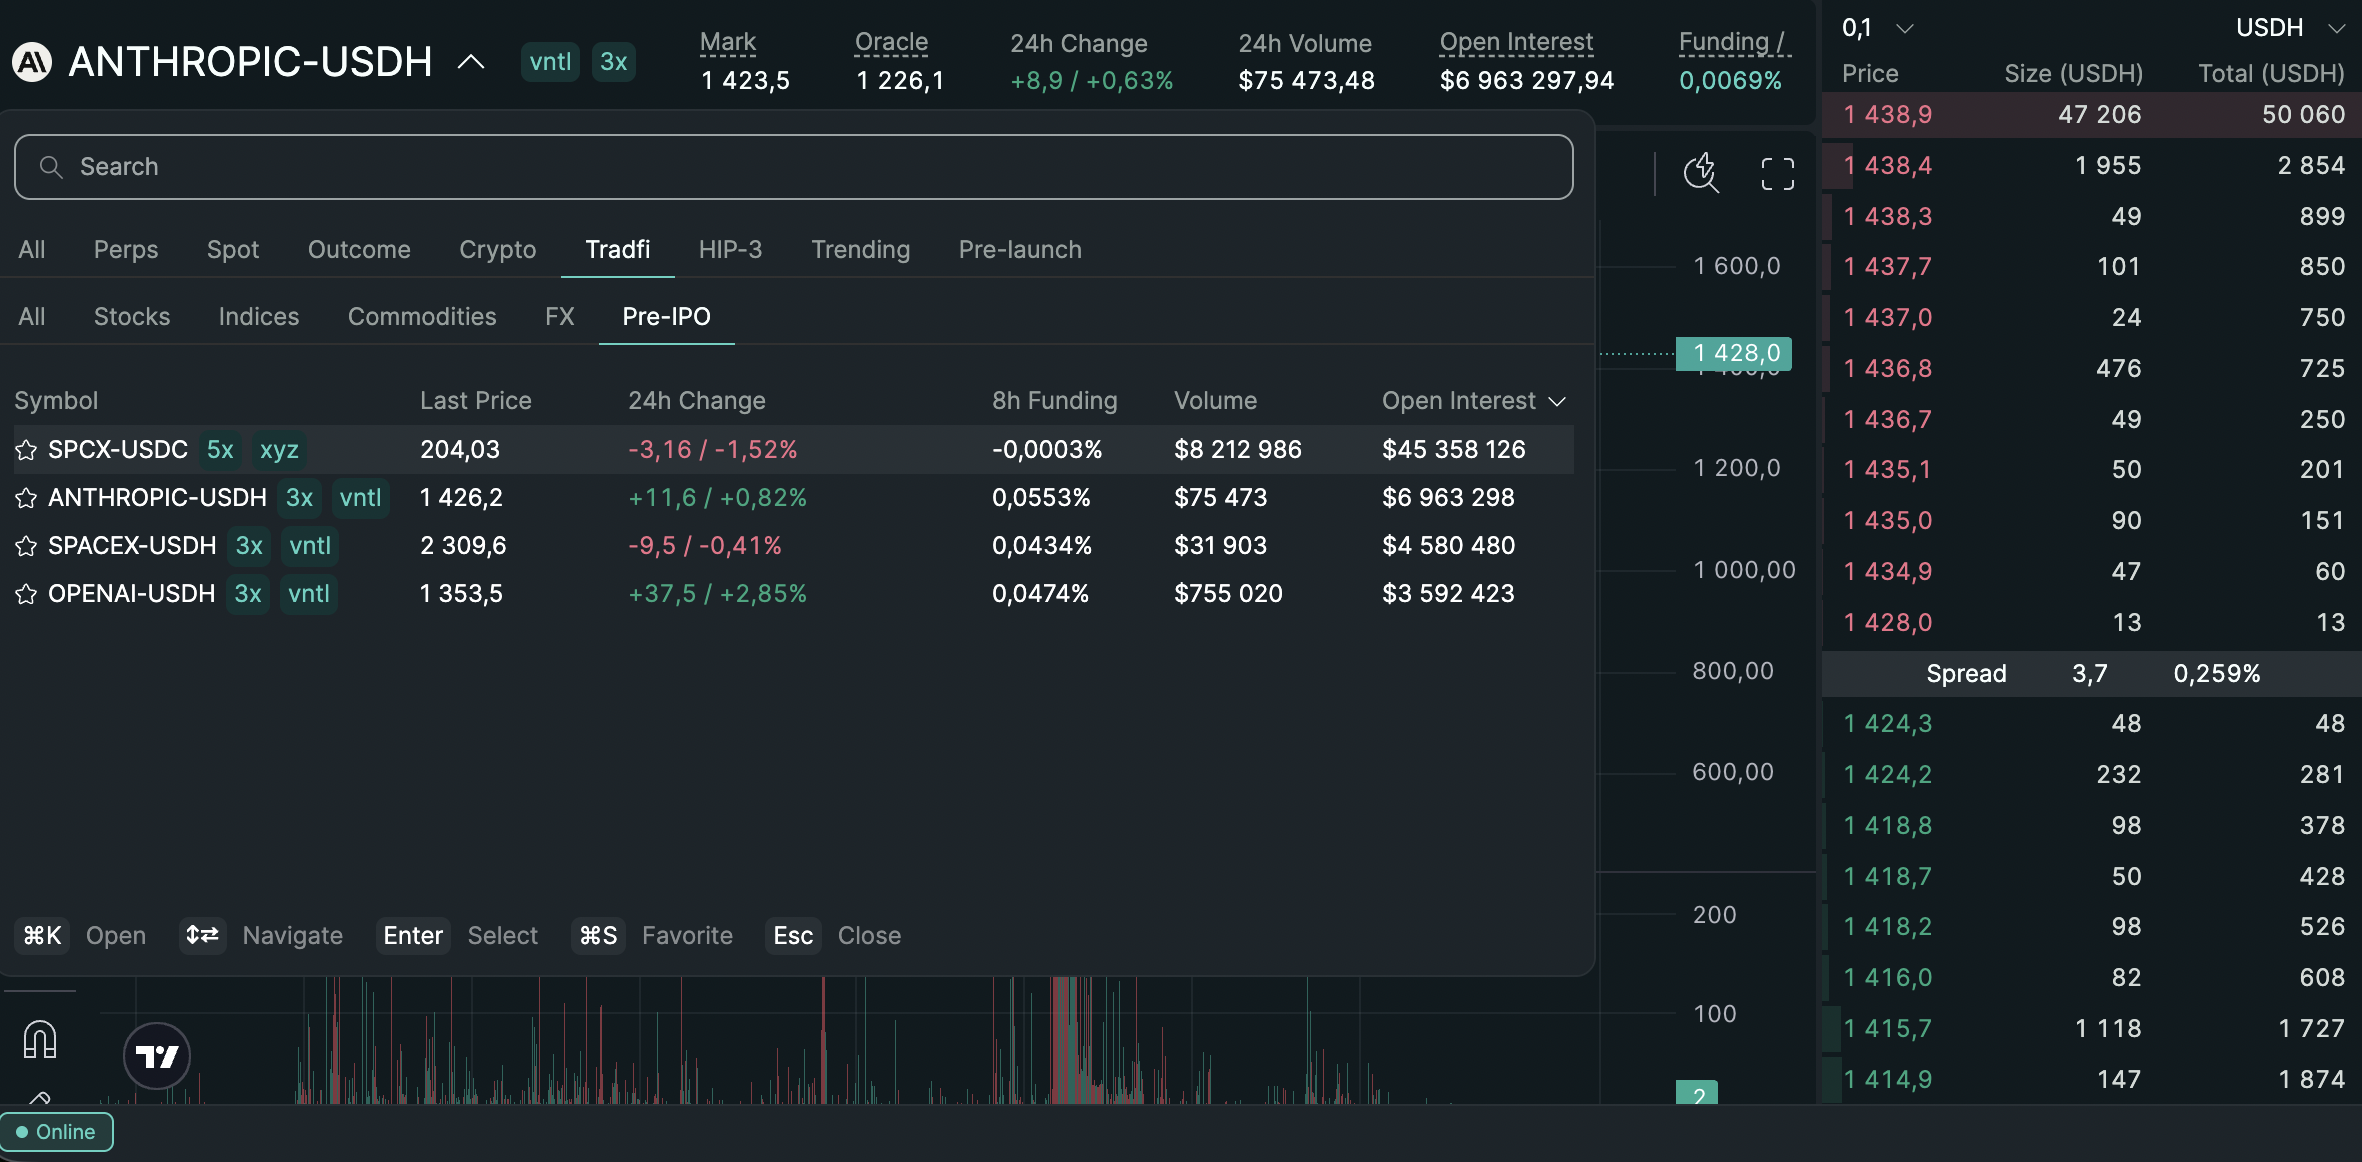The height and width of the screenshot is (1162, 2362).
Task: Favorite SPCX-USDC with the star icon
Action: [x=27, y=450]
